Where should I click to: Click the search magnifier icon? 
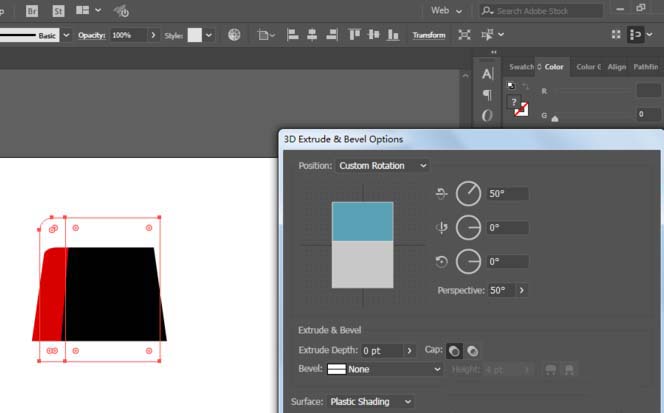pyautogui.click(x=487, y=10)
